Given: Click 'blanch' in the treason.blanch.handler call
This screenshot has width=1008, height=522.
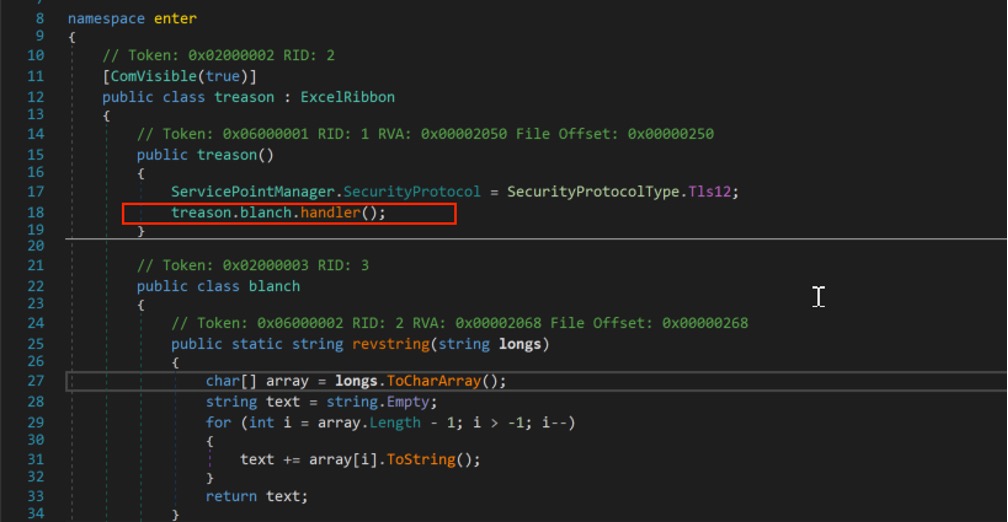Looking at the screenshot, I should point(266,213).
